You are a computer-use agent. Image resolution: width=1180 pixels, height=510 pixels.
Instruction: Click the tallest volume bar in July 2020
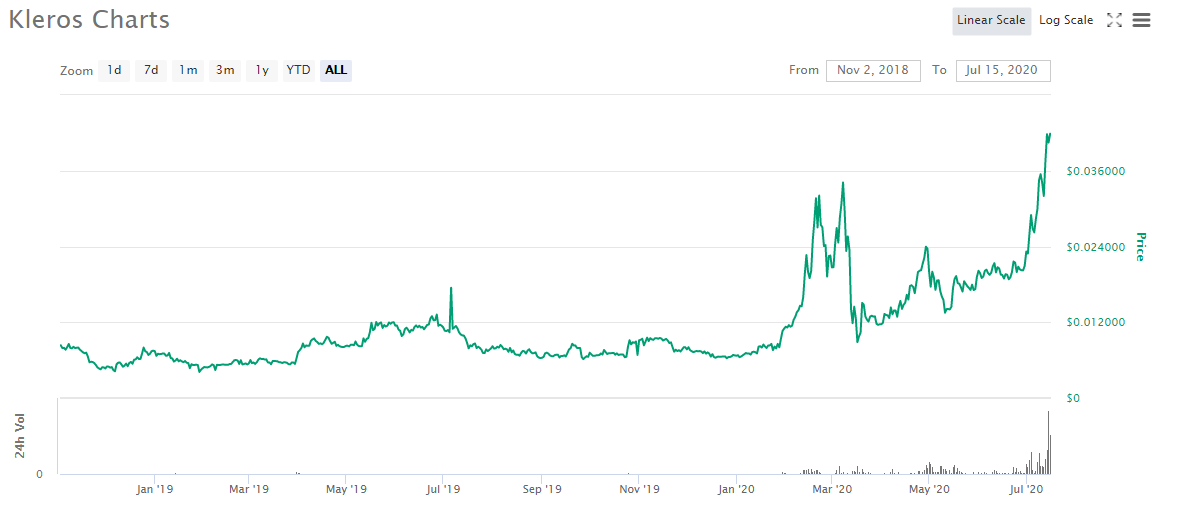tap(1048, 442)
